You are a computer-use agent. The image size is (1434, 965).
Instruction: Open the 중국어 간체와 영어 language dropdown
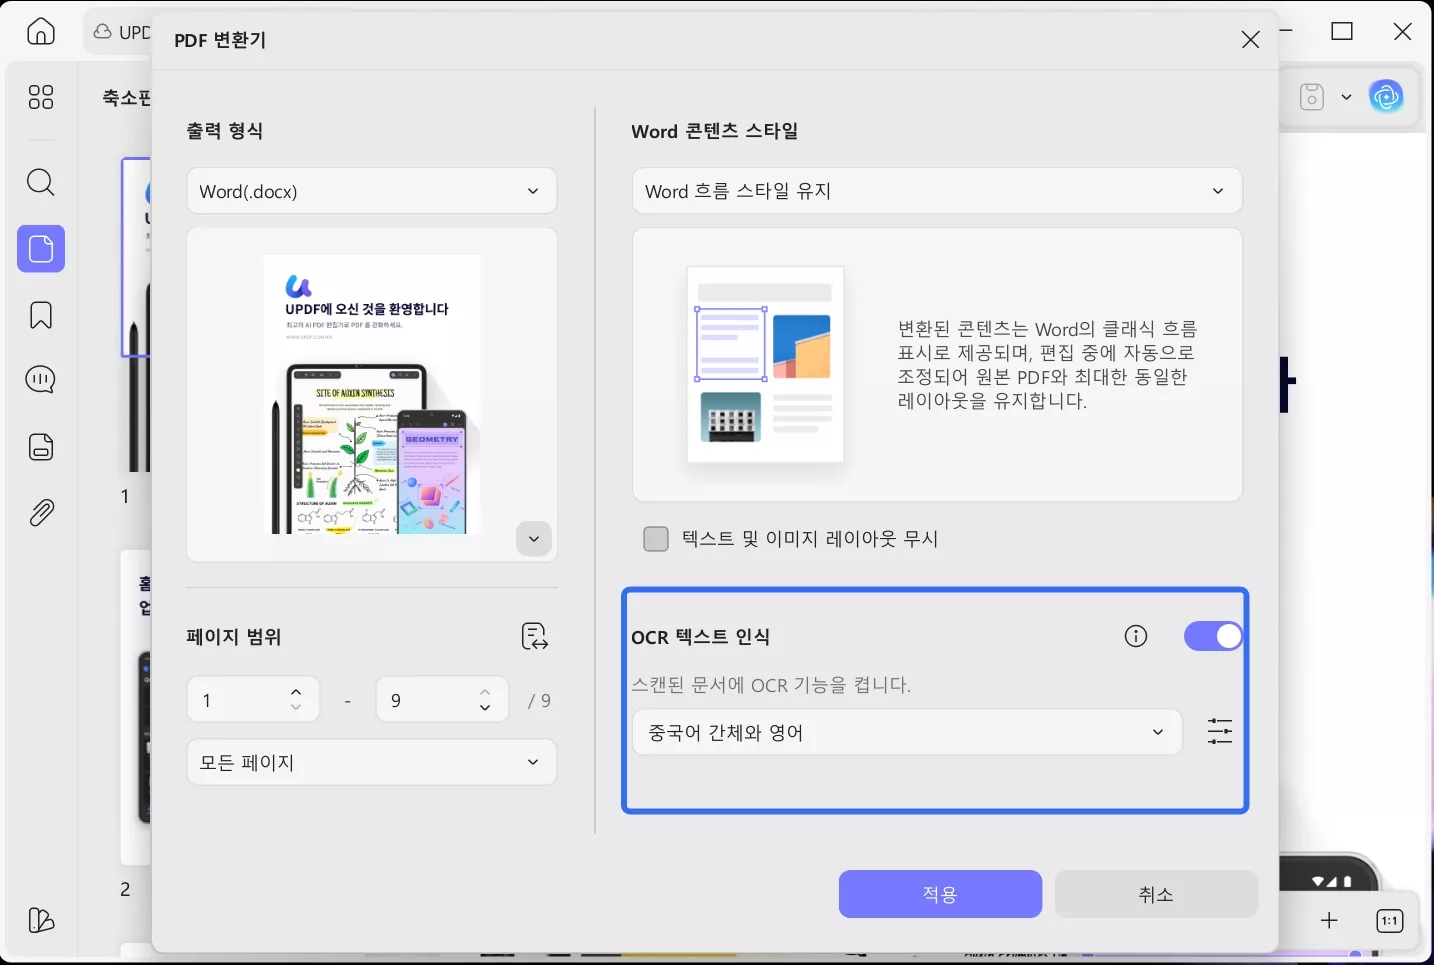point(905,732)
